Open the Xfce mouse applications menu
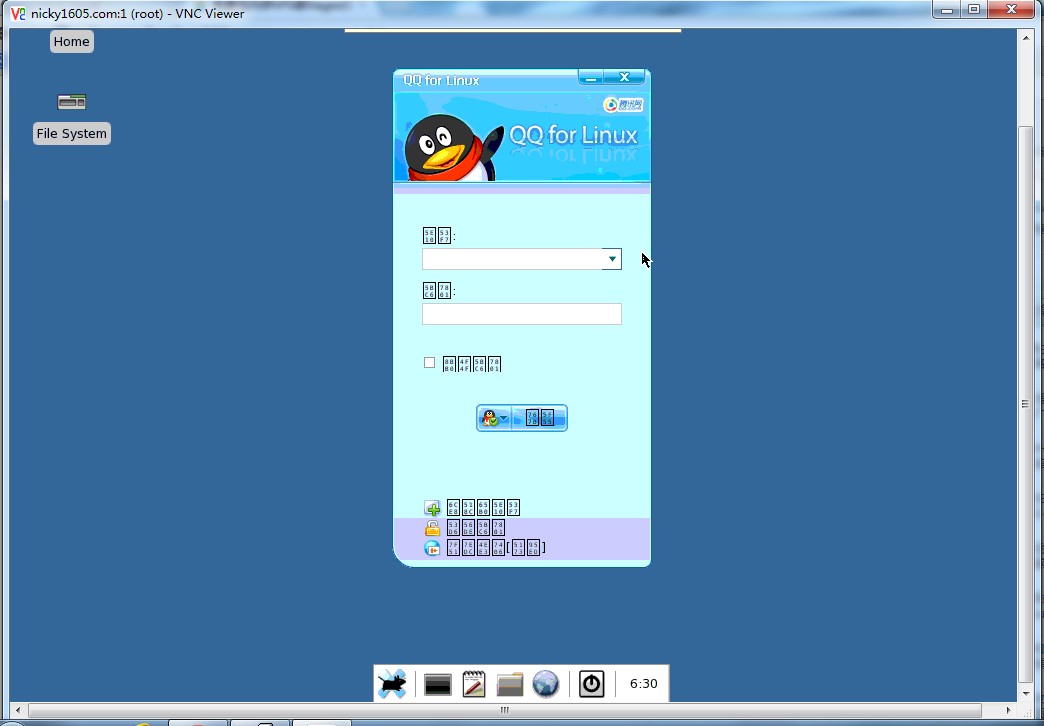Viewport: 1044px width, 726px height. tap(392, 684)
